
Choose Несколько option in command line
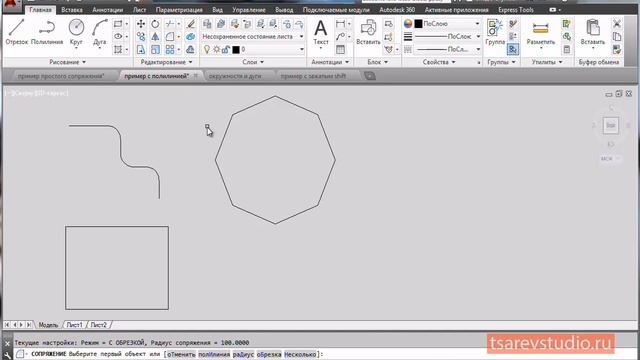pyautogui.click(x=300, y=354)
